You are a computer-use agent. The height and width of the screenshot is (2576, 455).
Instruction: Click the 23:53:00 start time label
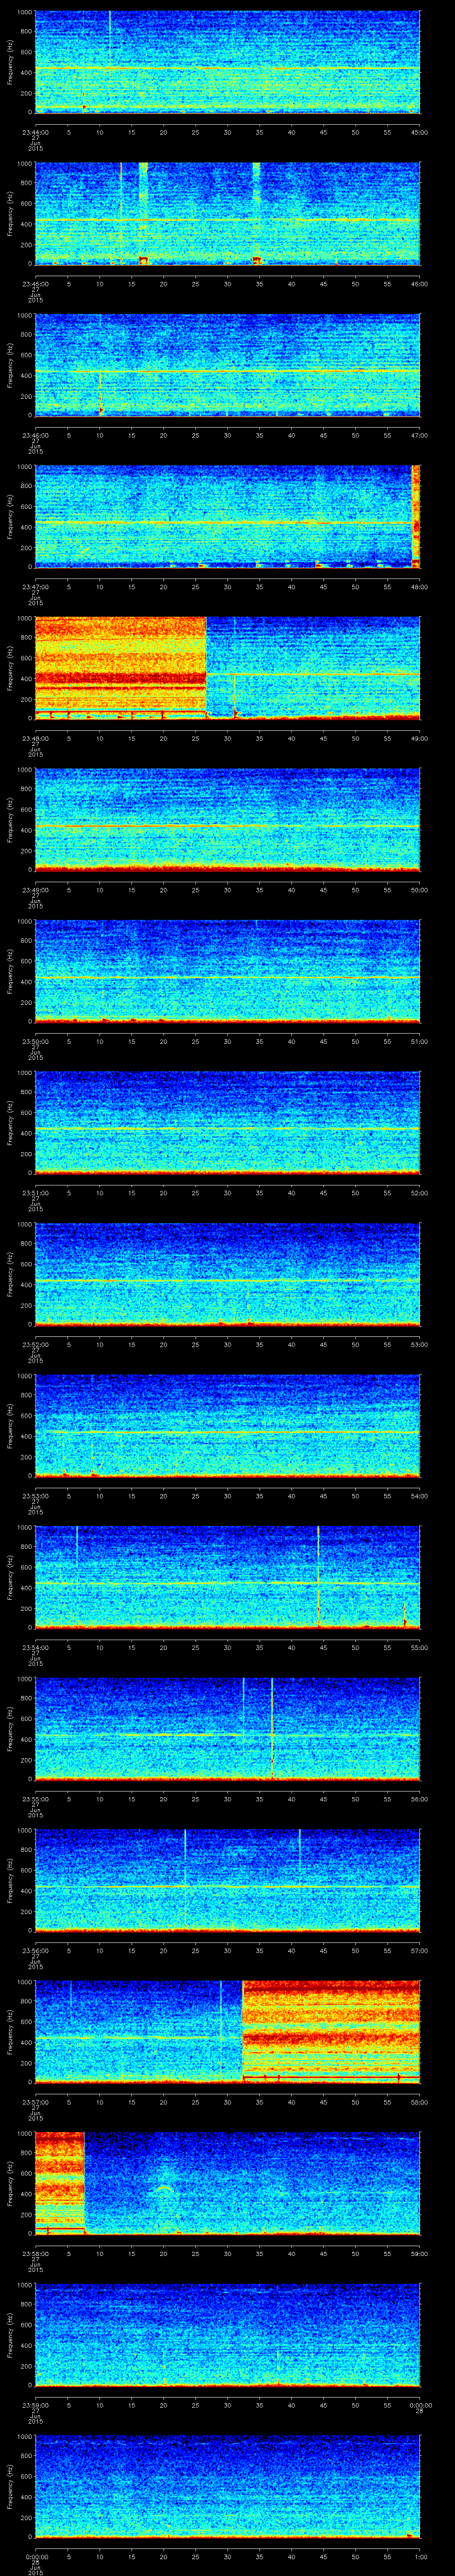35,1495
